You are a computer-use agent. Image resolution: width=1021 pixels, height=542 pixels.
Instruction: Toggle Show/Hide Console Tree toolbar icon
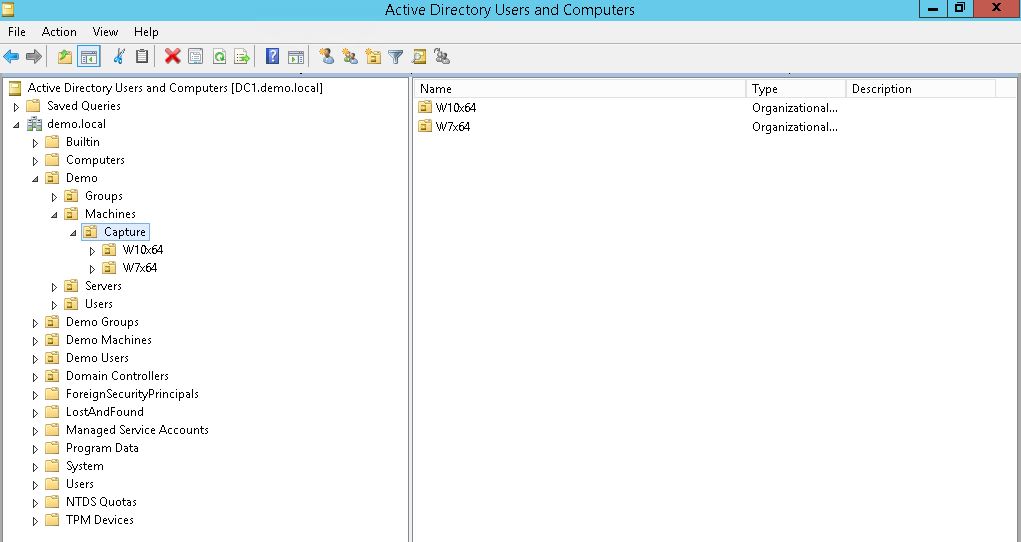tap(89, 57)
